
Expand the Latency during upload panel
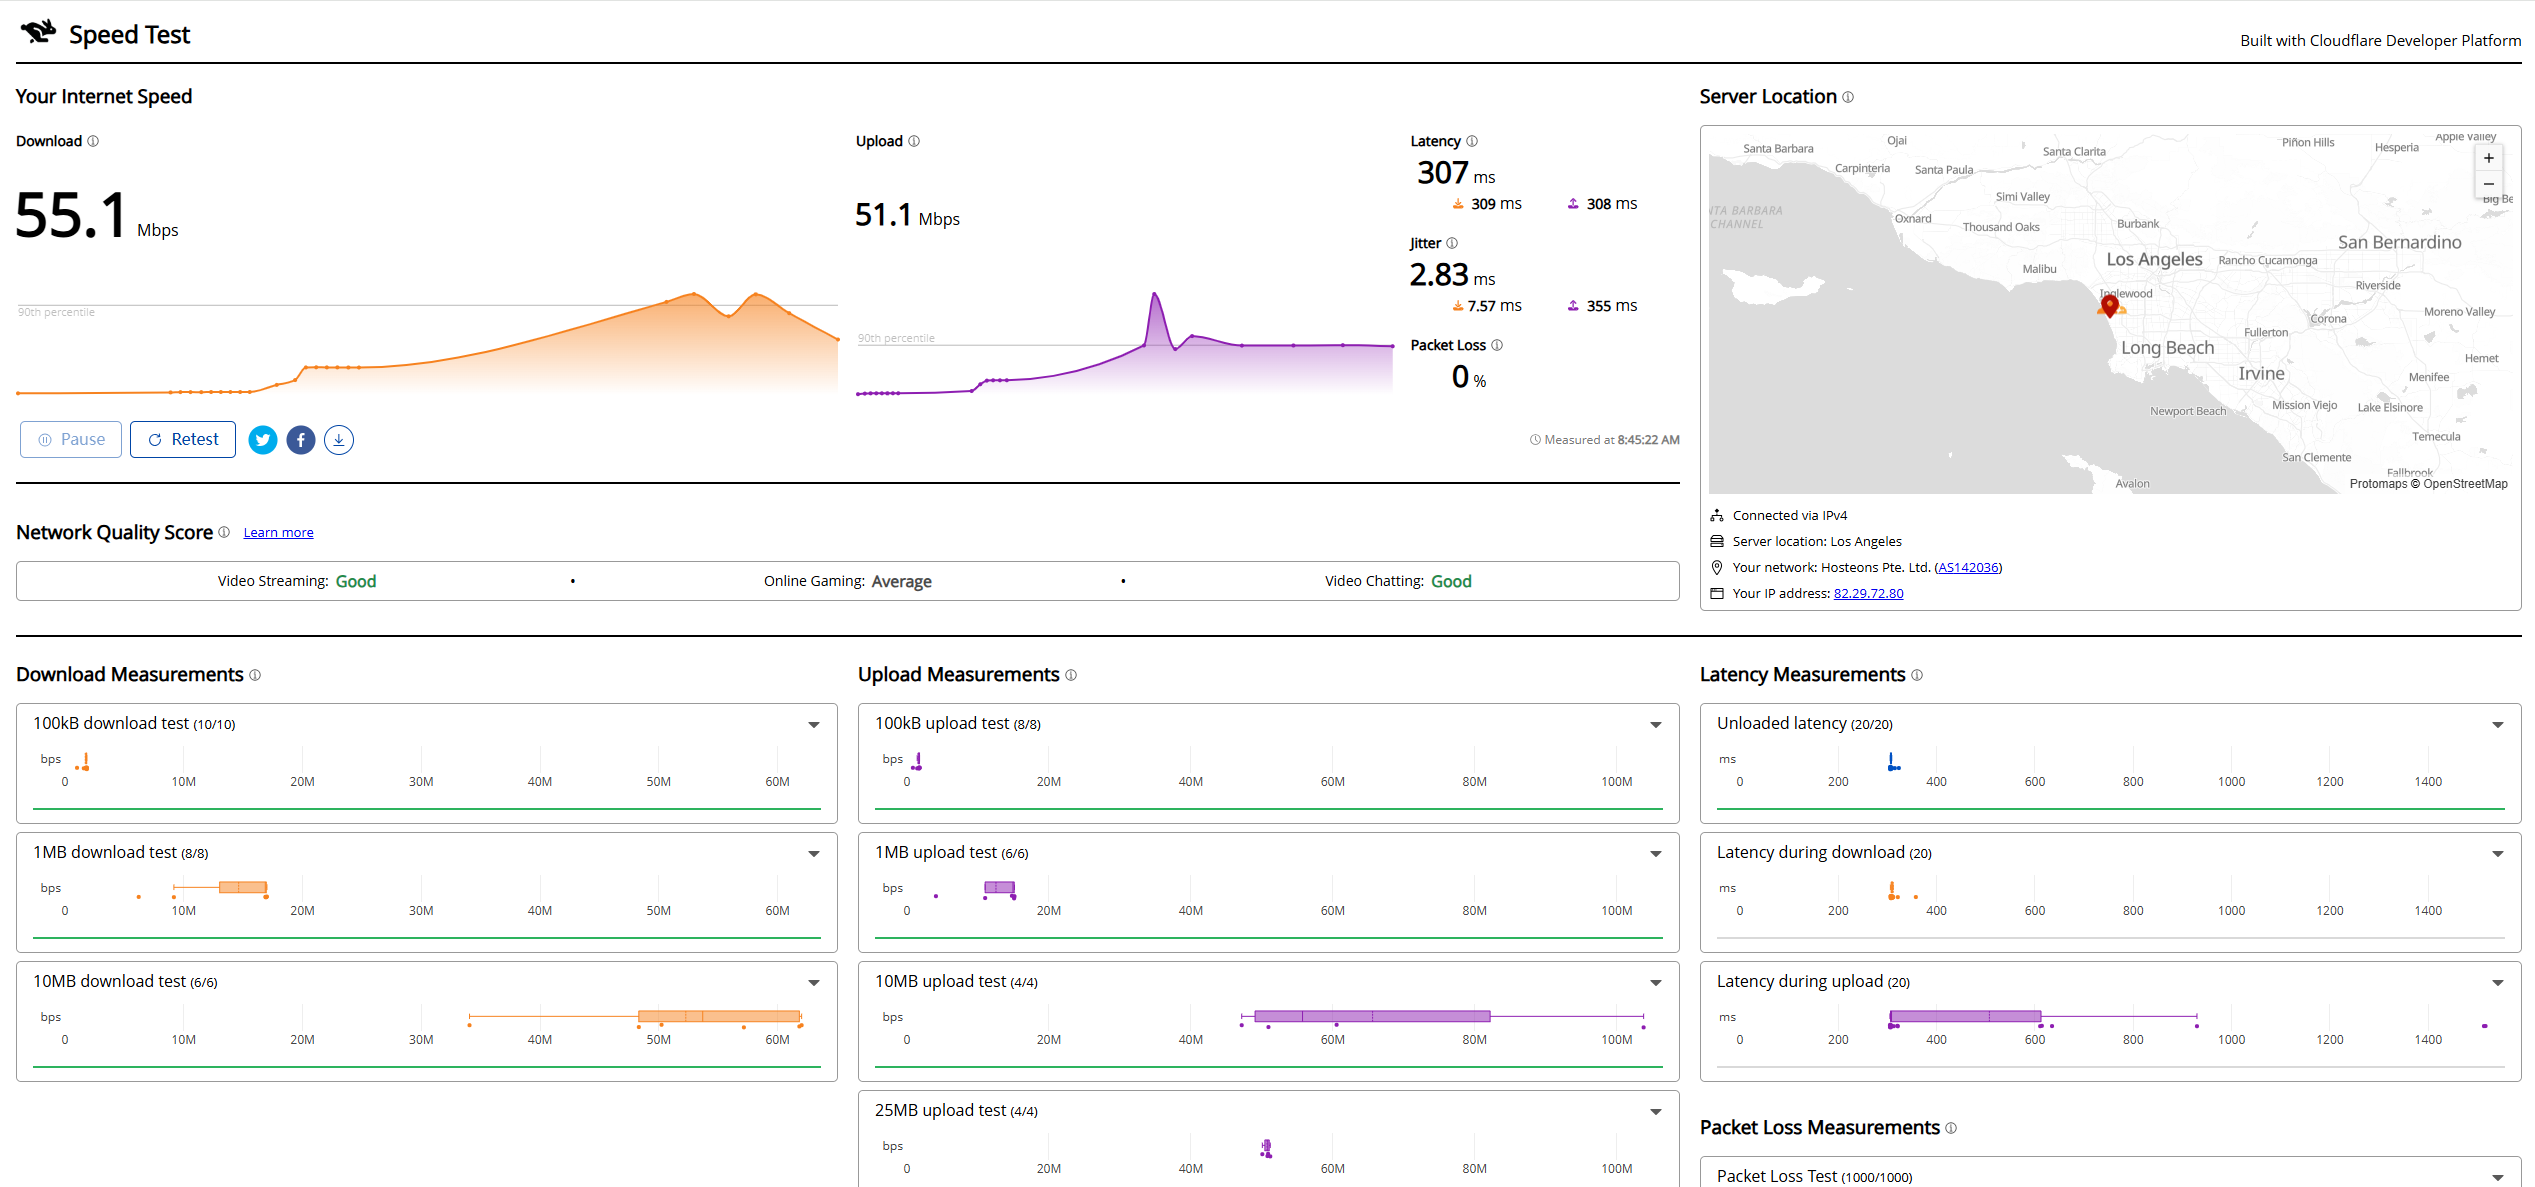point(2498,983)
